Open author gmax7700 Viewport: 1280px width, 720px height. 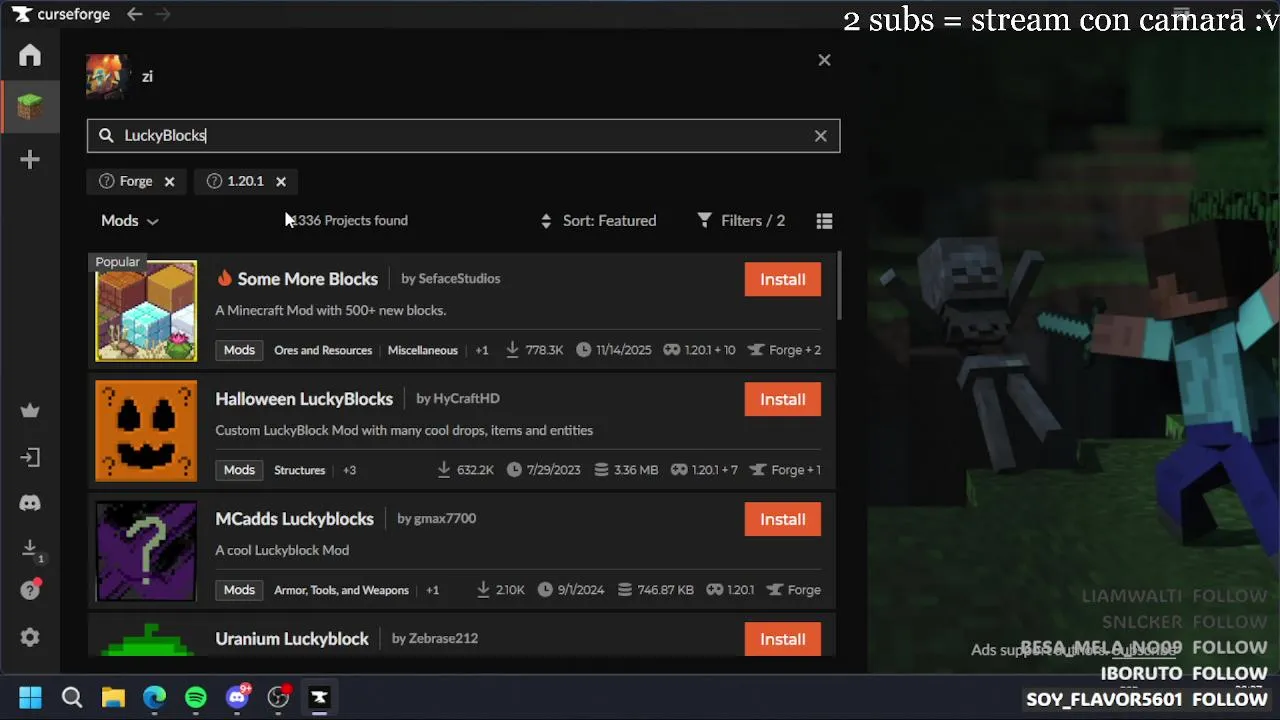point(445,519)
